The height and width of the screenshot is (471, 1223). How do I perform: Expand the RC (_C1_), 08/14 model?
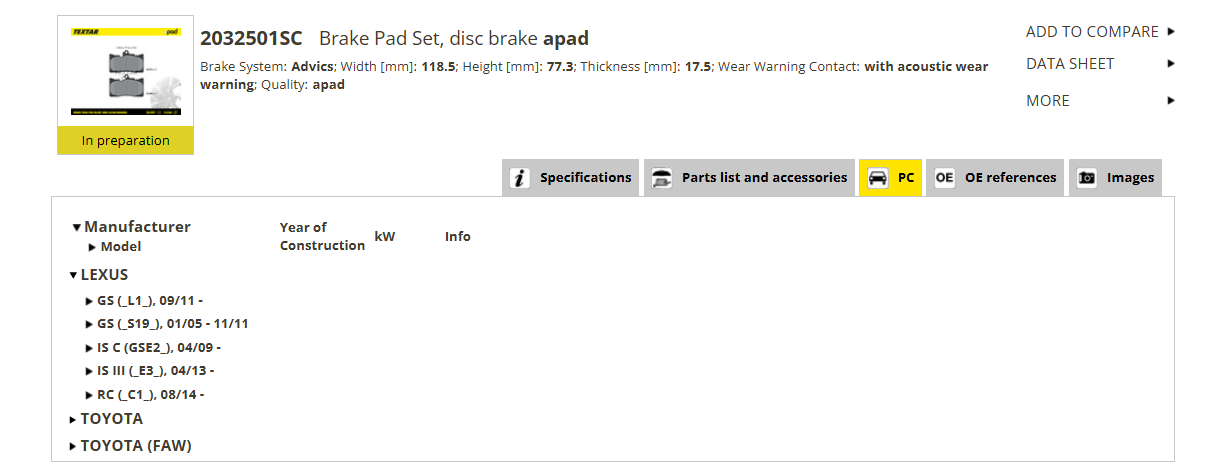click(90, 395)
